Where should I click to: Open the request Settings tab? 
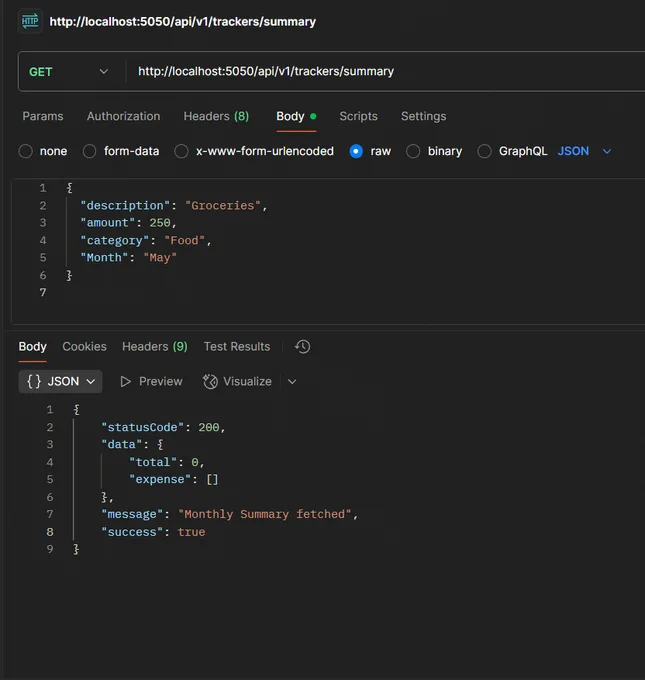click(423, 116)
